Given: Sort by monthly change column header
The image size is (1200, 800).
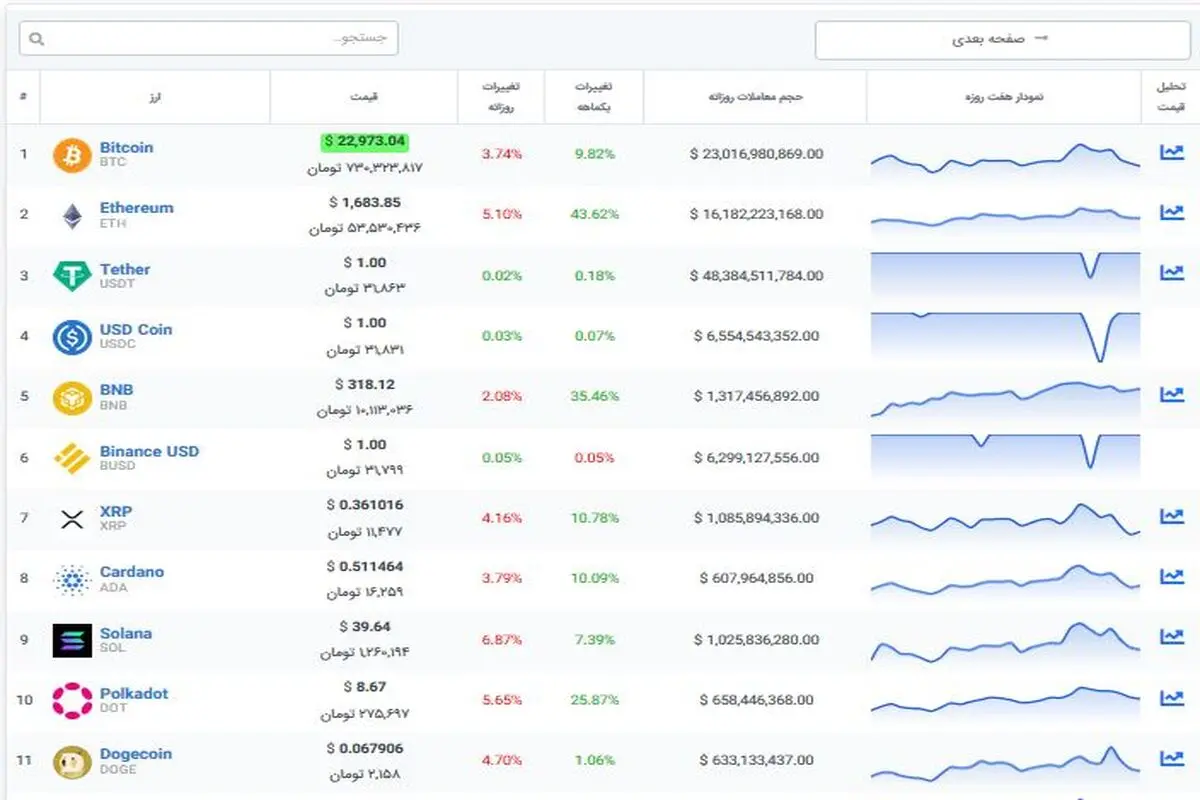Looking at the screenshot, I should [594, 97].
